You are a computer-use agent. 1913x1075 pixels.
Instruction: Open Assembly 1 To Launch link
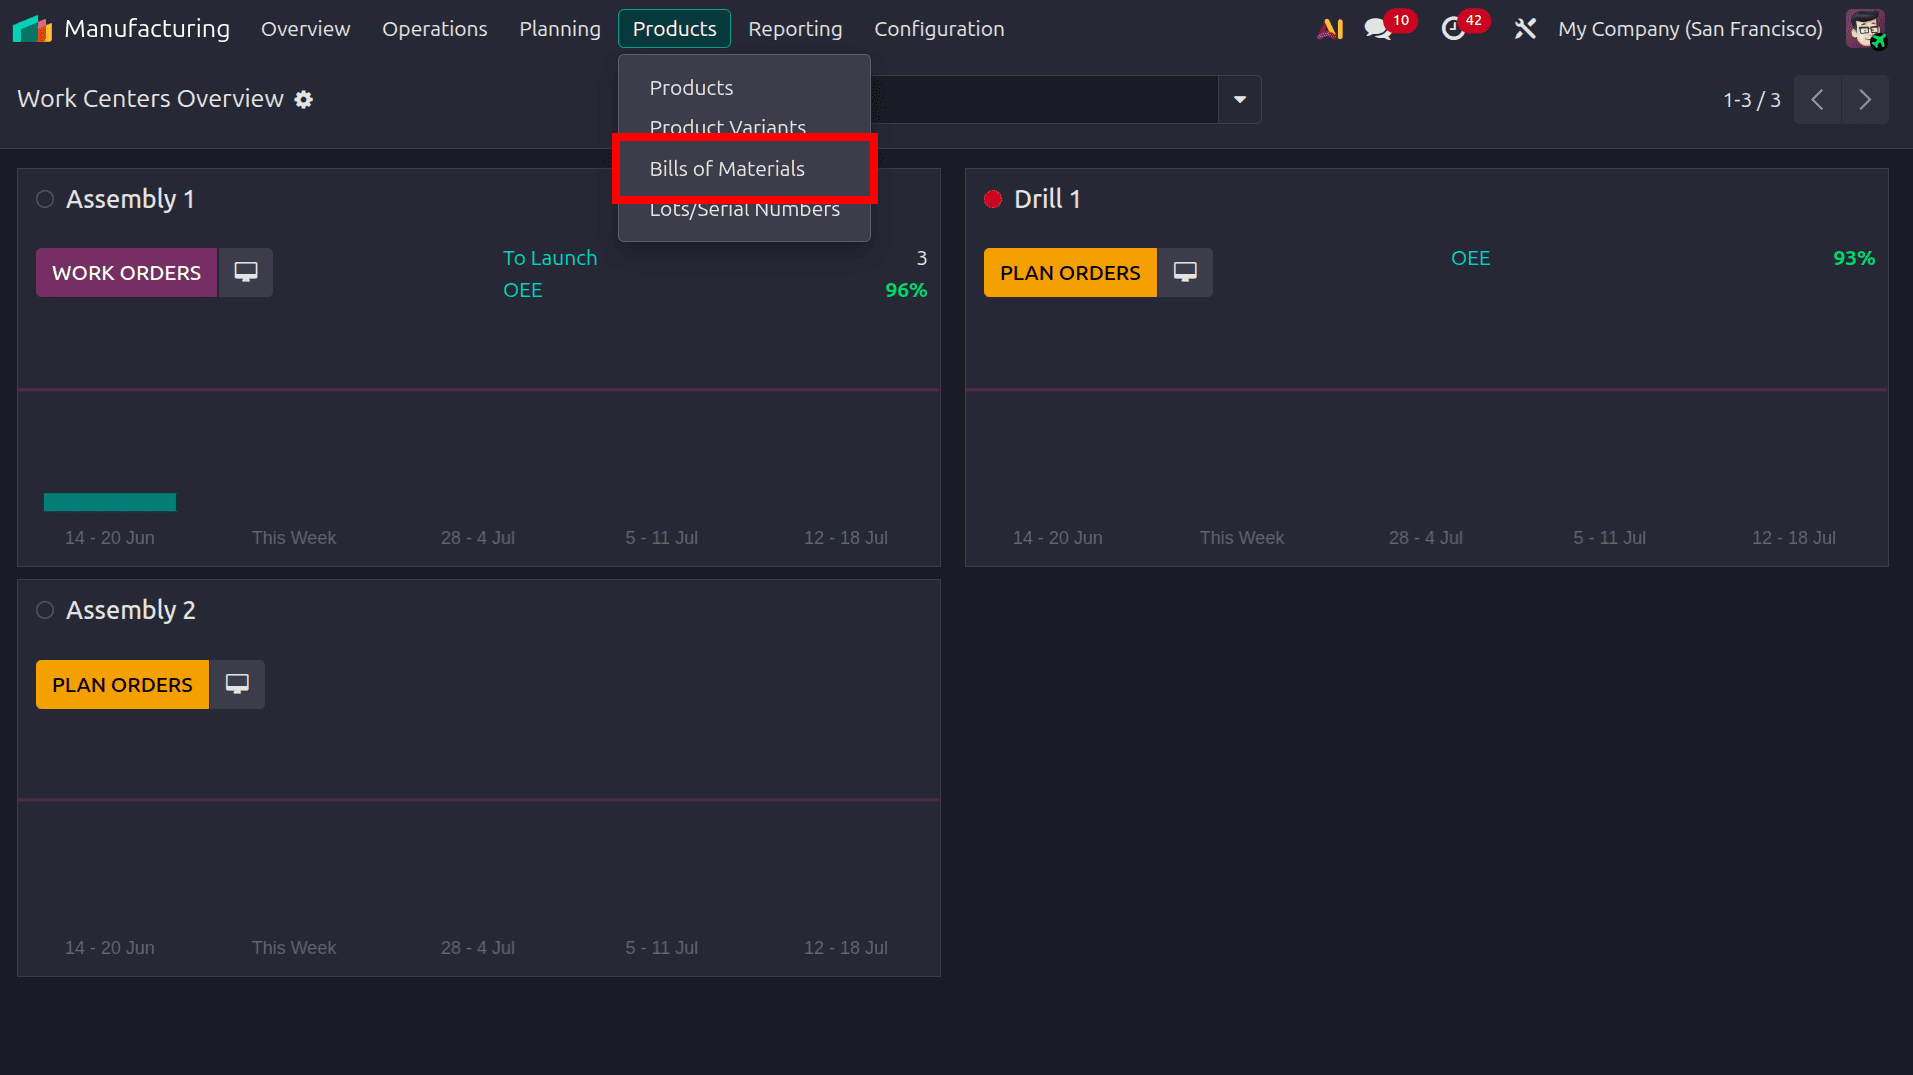(550, 258)
